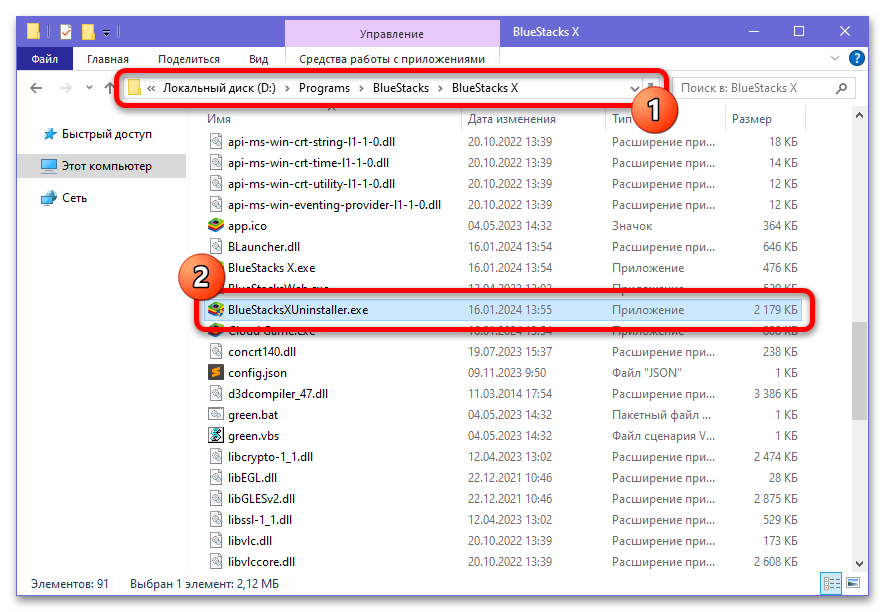Image resolution: width=885 pixels, height=612 pixels.
Task: Open the recent locations dropdown arrow
Action: 89,88
